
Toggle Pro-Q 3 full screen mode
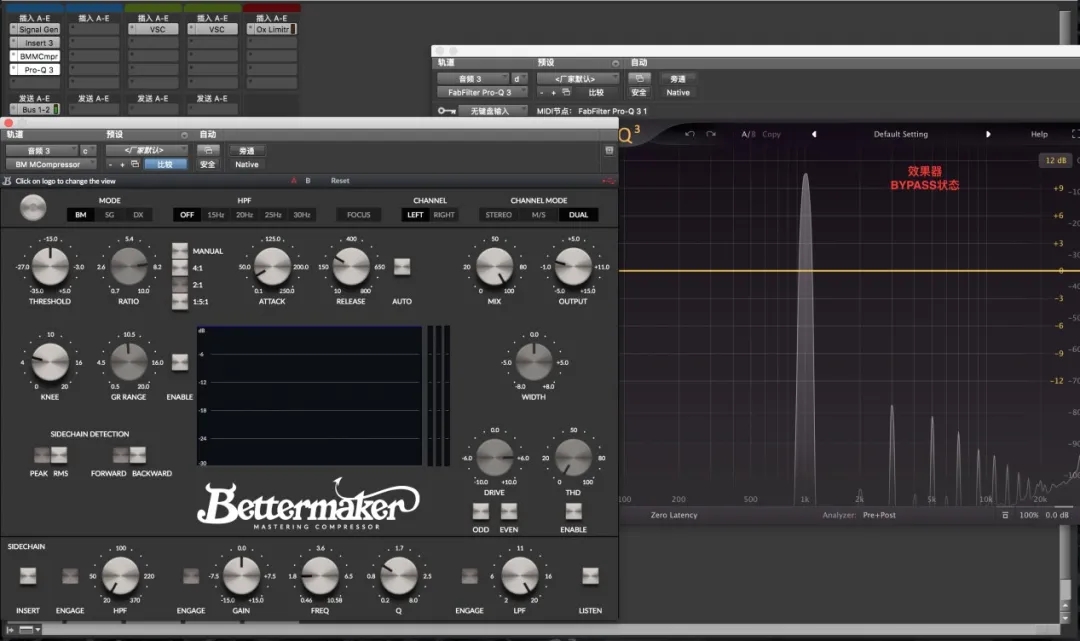1074,134
